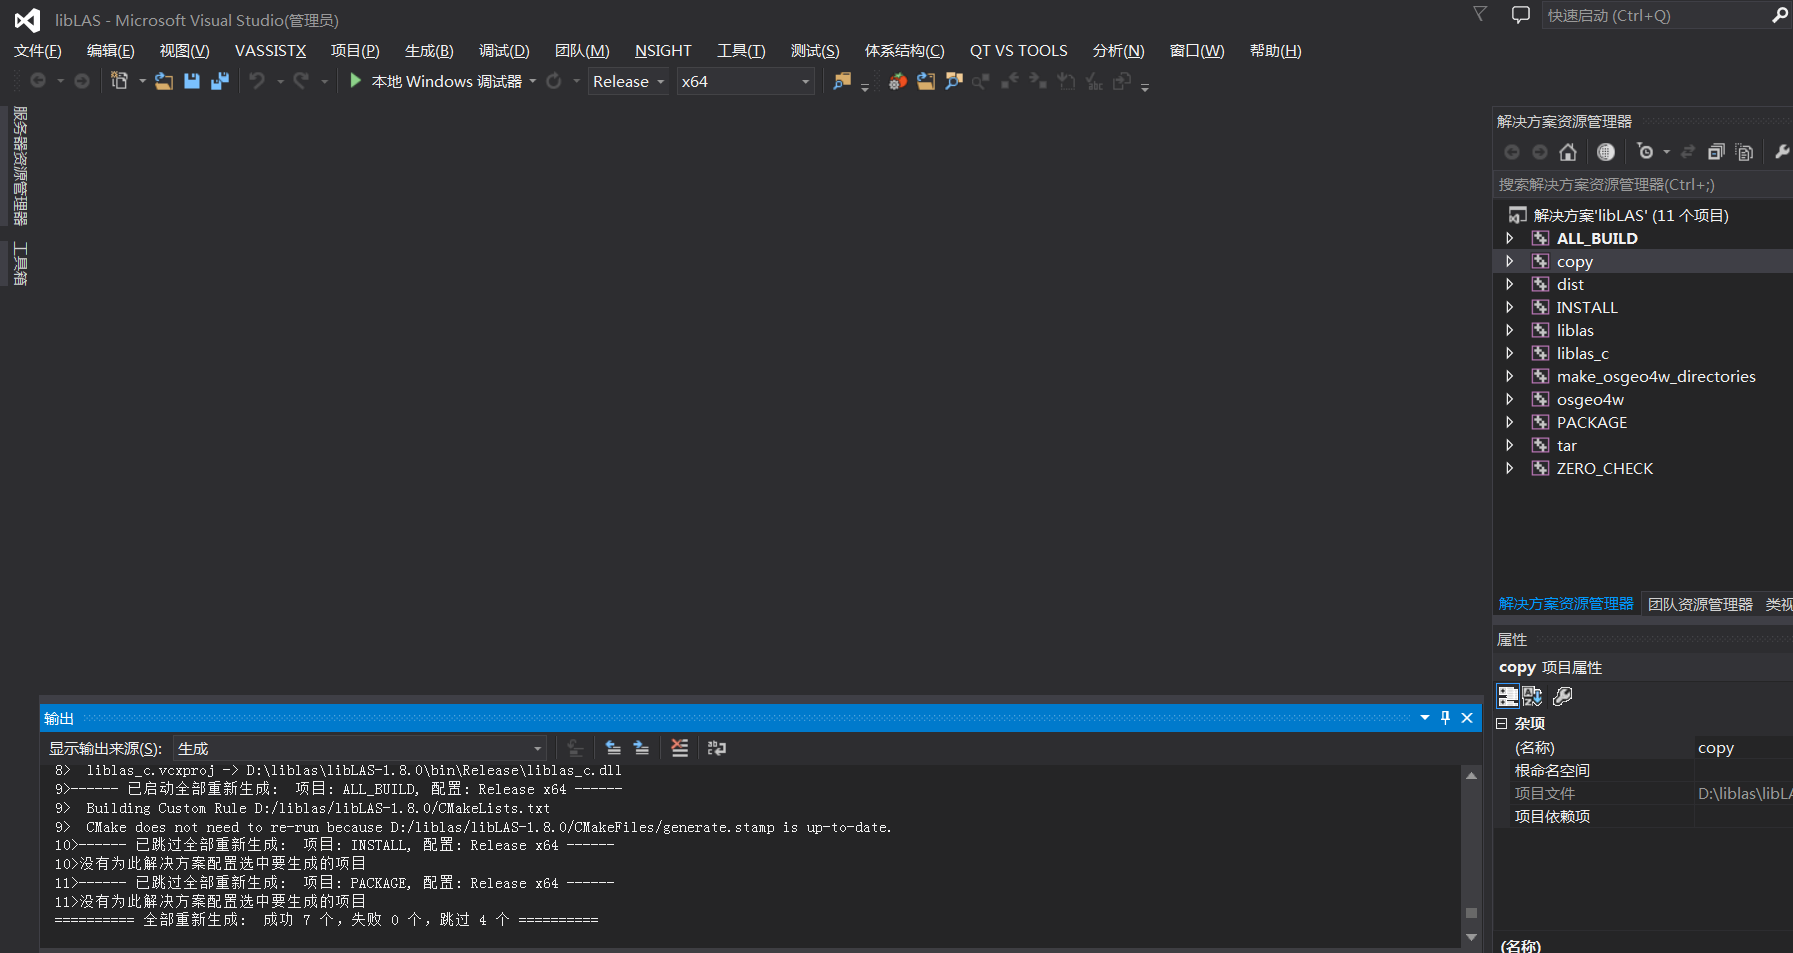Screen dimensions: 1793x953
Task: Select the solution 'libLAS' root node
Action: click(1630, 215)
